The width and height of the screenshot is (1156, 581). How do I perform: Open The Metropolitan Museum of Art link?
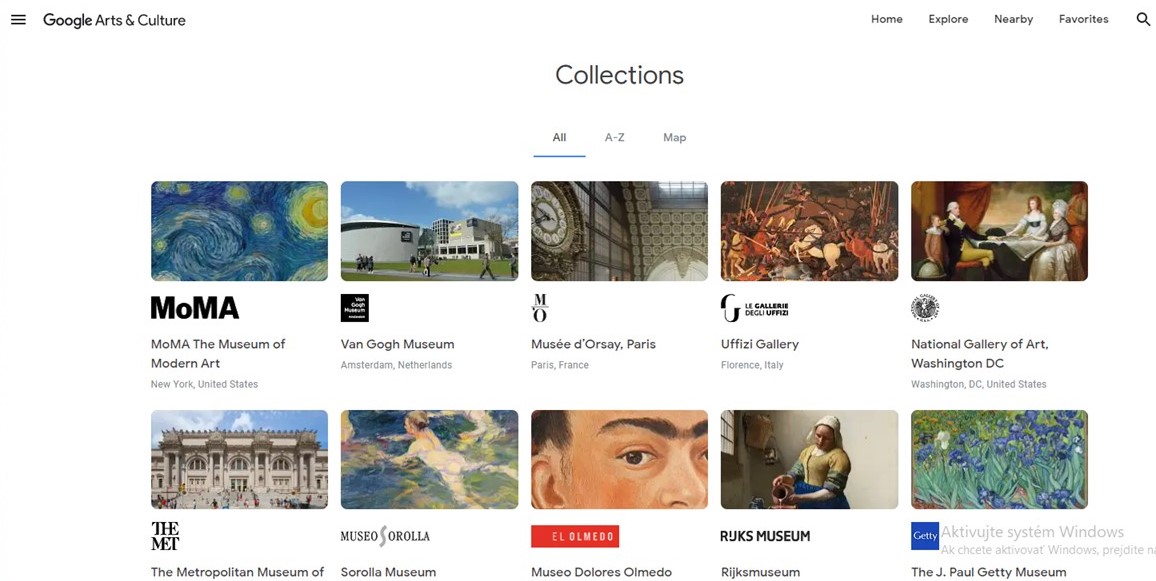coord(237,572)
